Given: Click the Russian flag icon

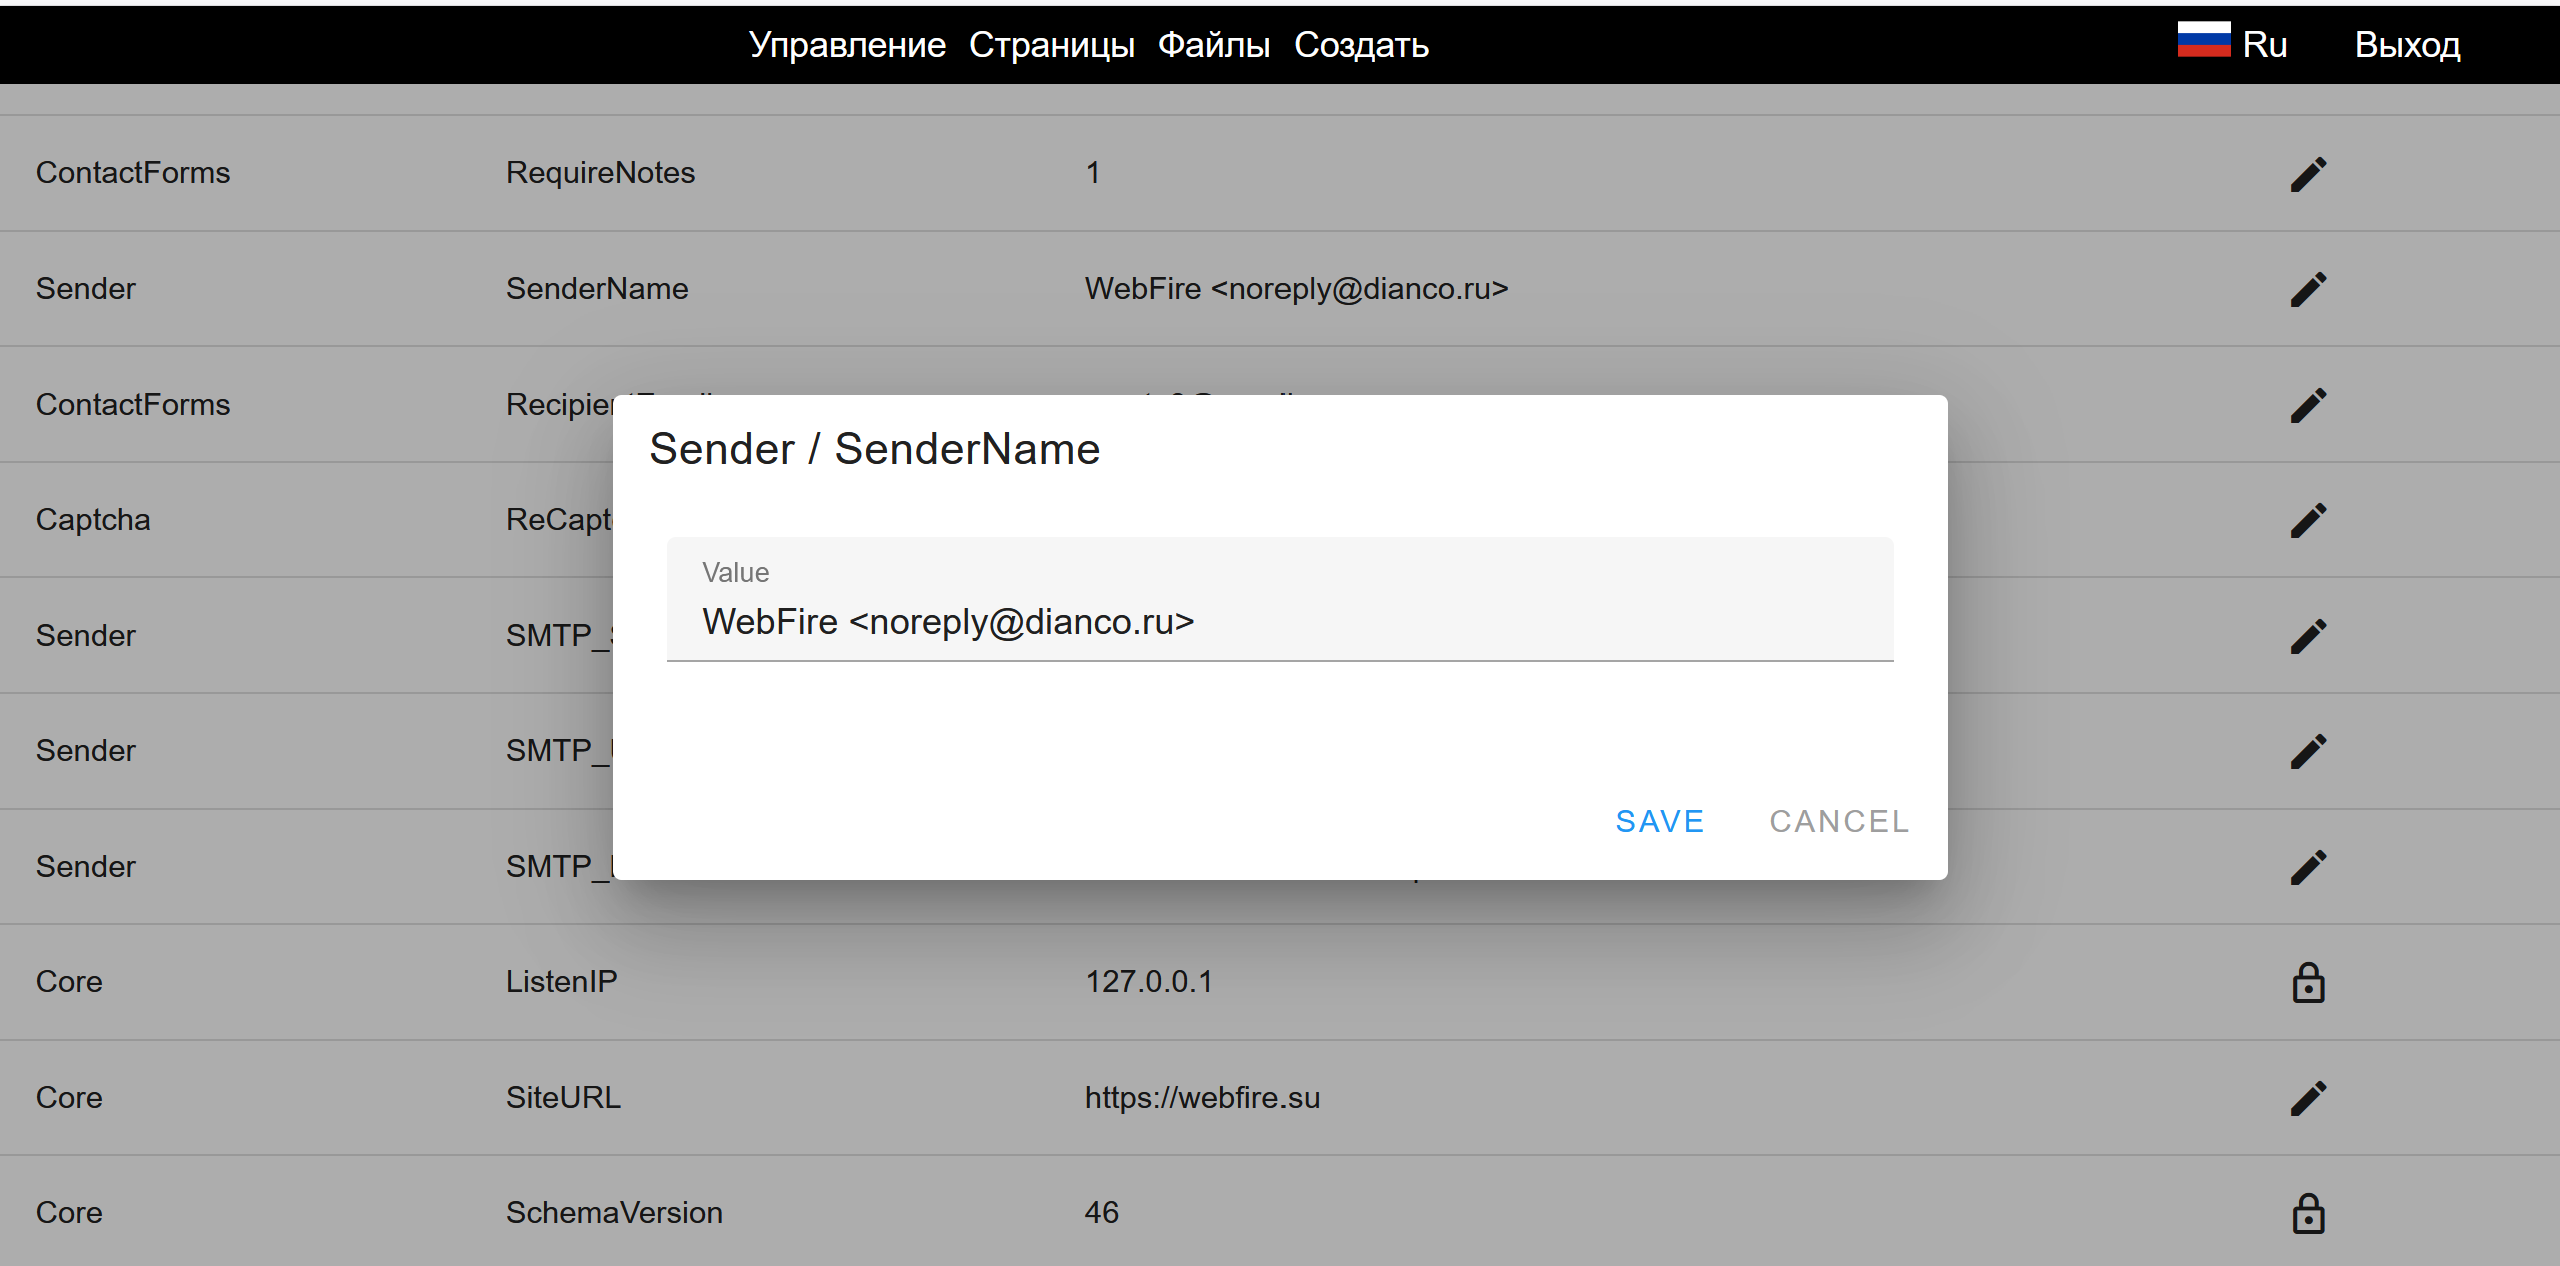Looking at the screenshot, I should (2204, 41).
